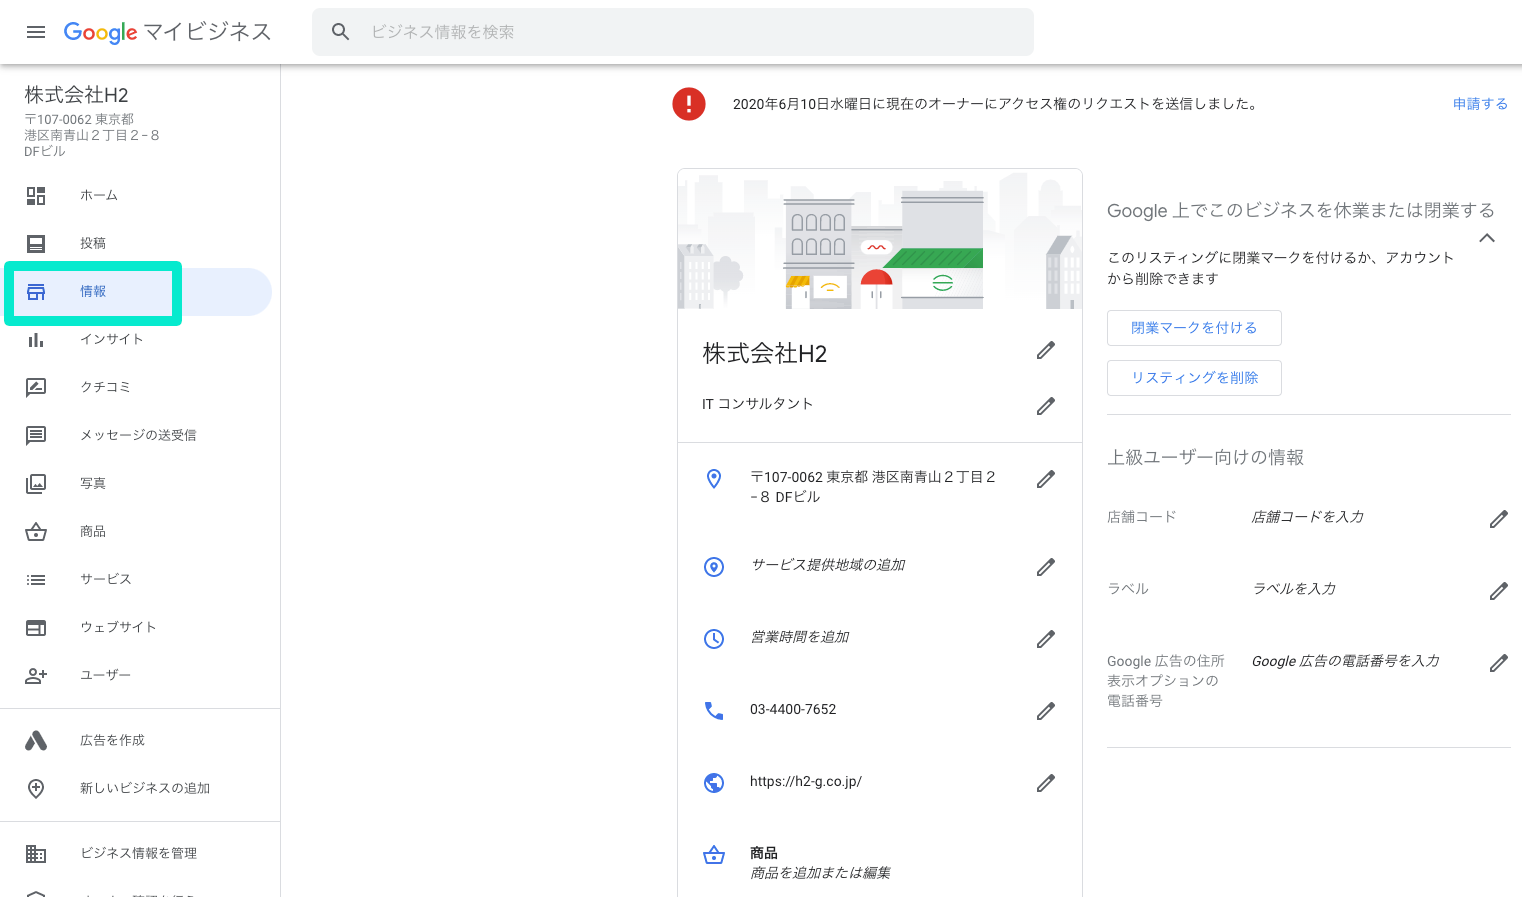Edit the 店舗コード pencil icon

pyautogui.click(x=1499, y=519)
